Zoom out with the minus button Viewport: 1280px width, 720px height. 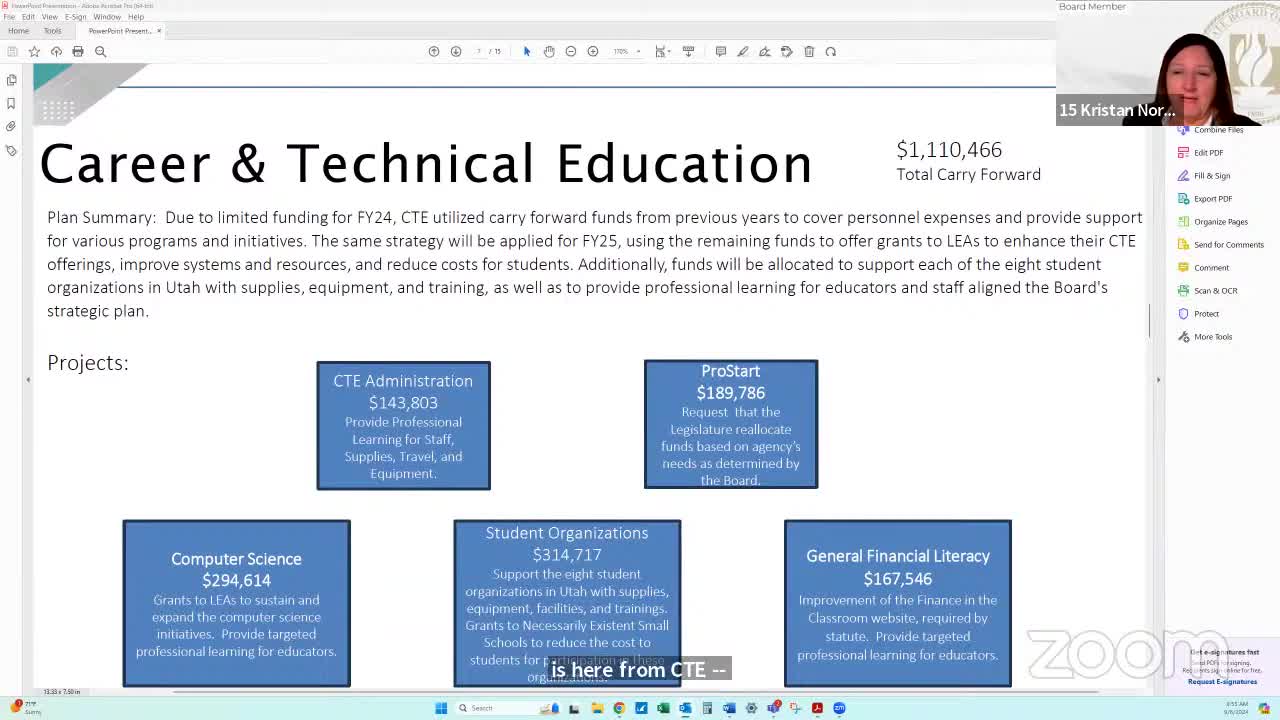click(x=571, y=51)
